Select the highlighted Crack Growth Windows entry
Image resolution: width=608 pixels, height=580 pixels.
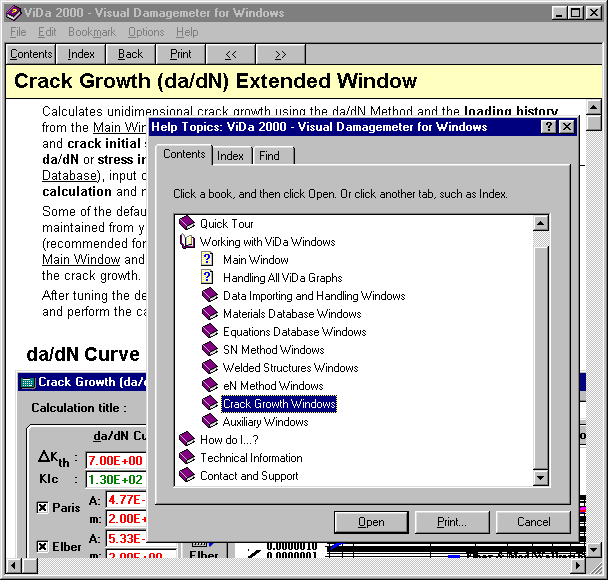(x=279, y=404)
